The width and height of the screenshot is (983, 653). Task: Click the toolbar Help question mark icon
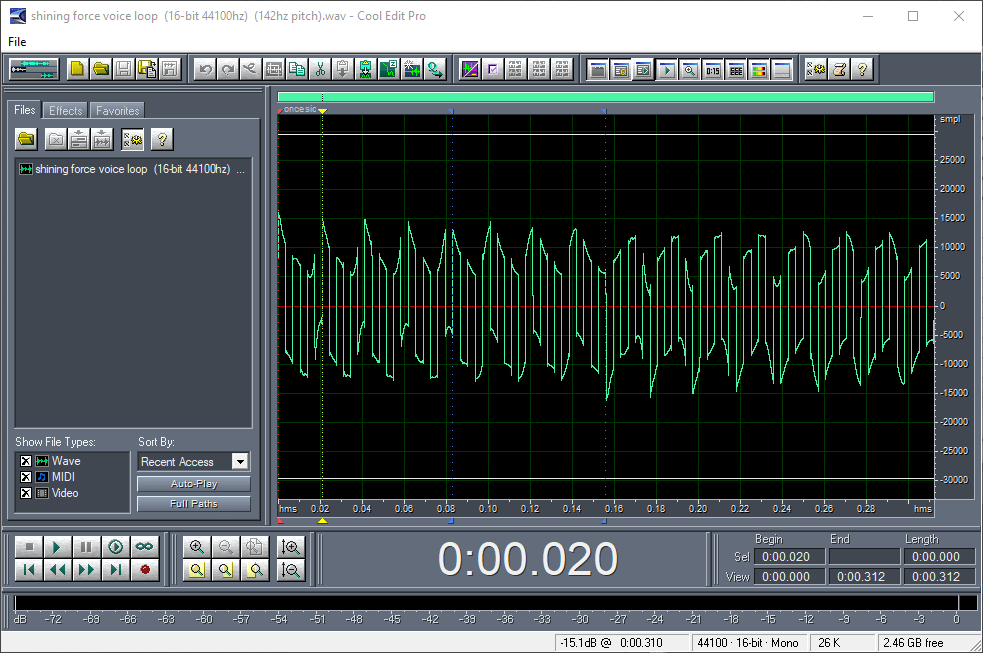coord(862,69)
